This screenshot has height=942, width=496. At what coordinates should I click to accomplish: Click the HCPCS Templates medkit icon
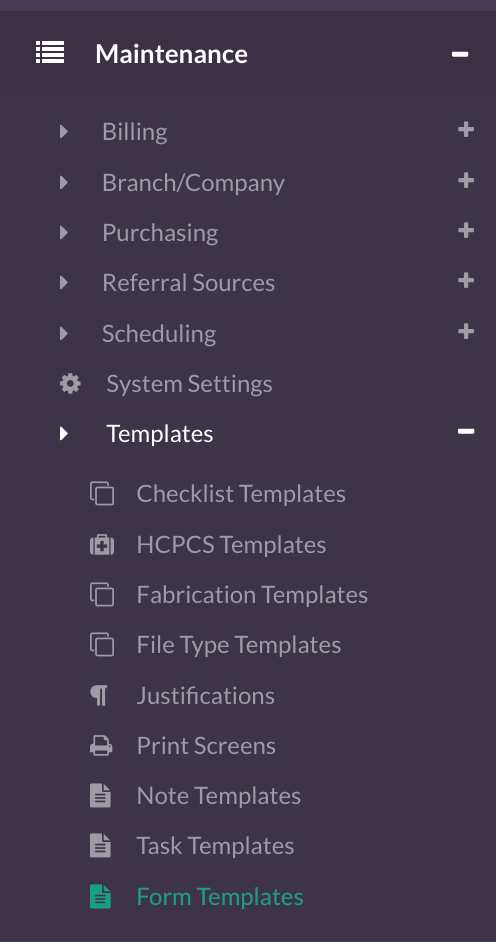coord(101,545)
